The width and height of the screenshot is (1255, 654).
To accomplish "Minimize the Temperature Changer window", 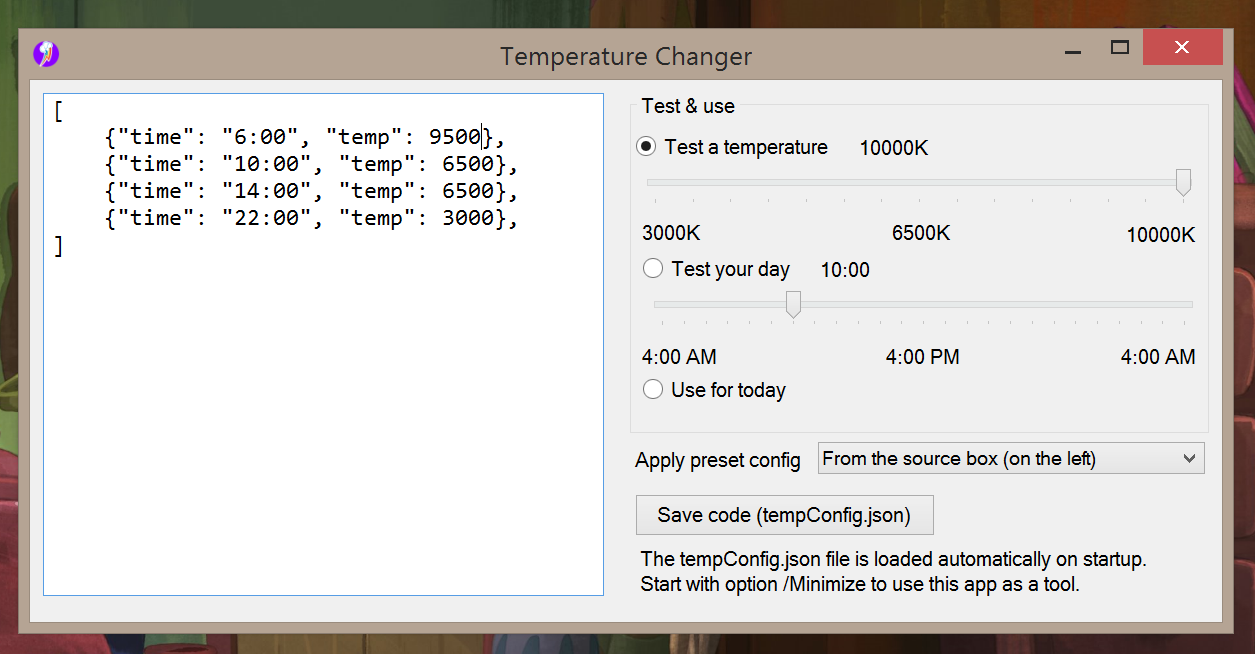I will [1073, 48].
